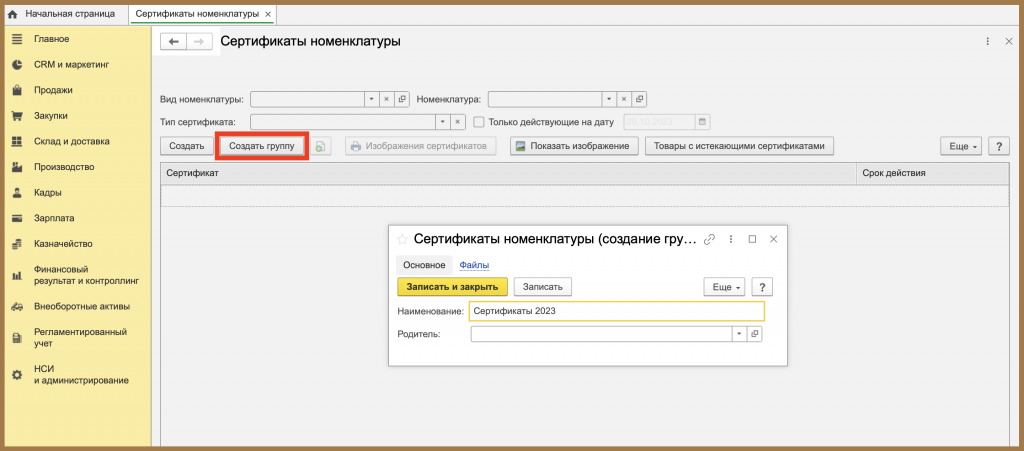
Task: Click the Наименование input field
Action: tap(616, 311)
